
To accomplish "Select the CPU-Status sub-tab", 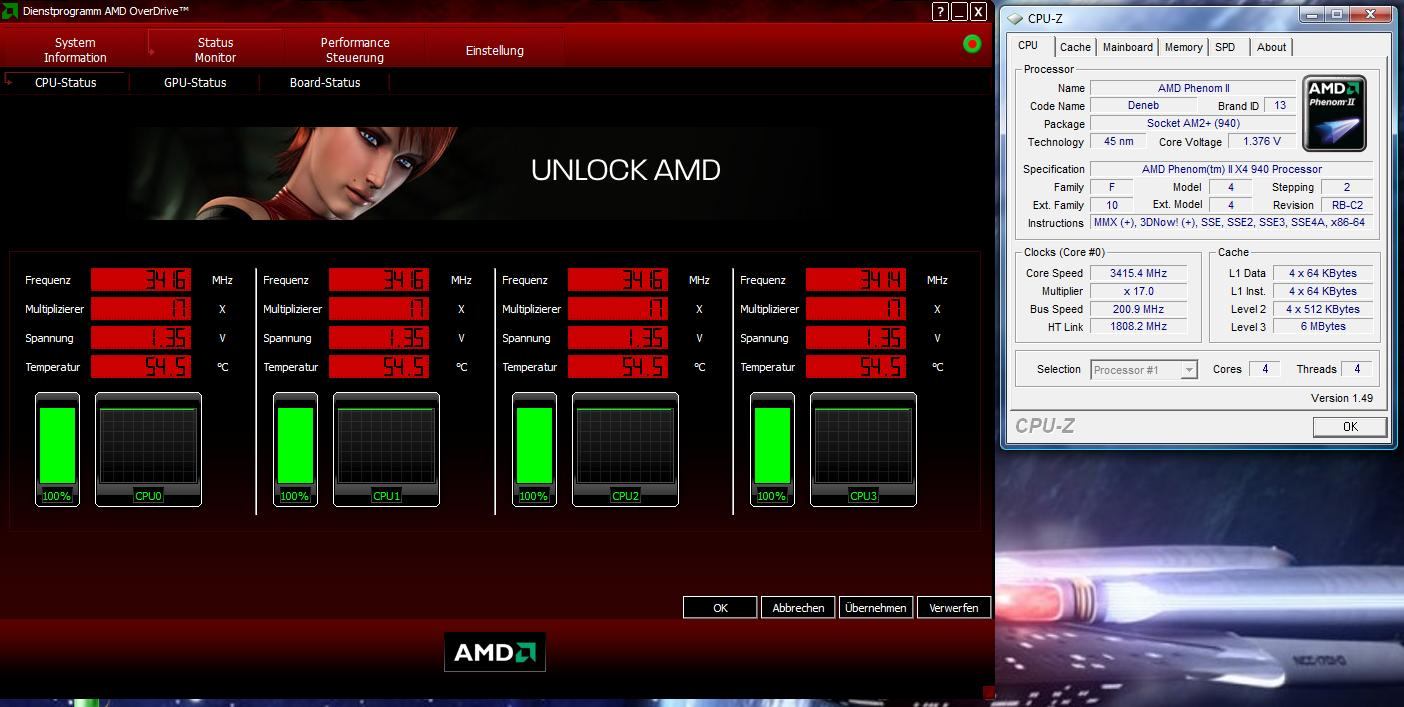I will [x=65, y=83].
